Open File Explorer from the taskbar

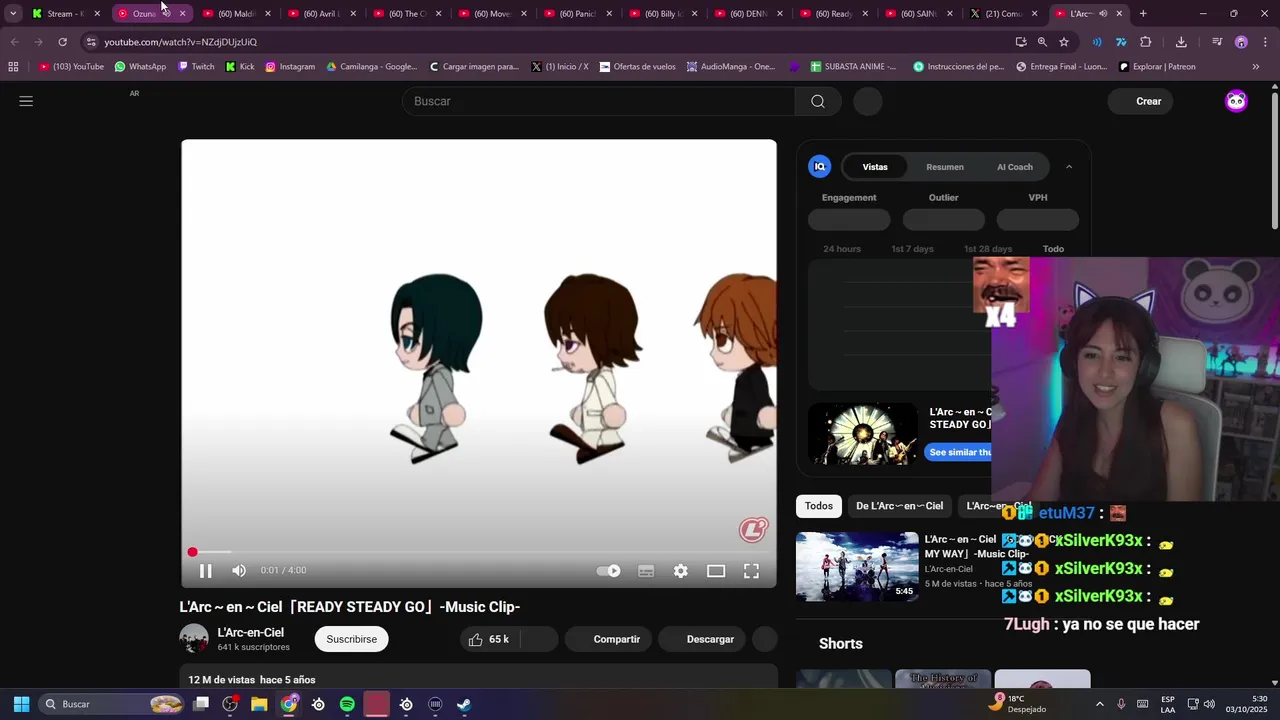(259, 704)
